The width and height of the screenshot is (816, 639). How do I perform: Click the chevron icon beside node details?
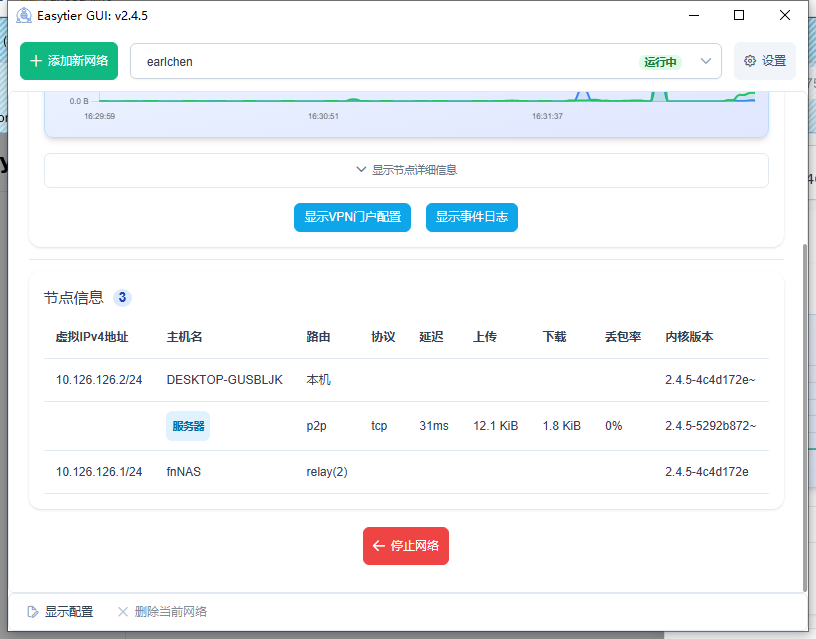coord(361,170)
